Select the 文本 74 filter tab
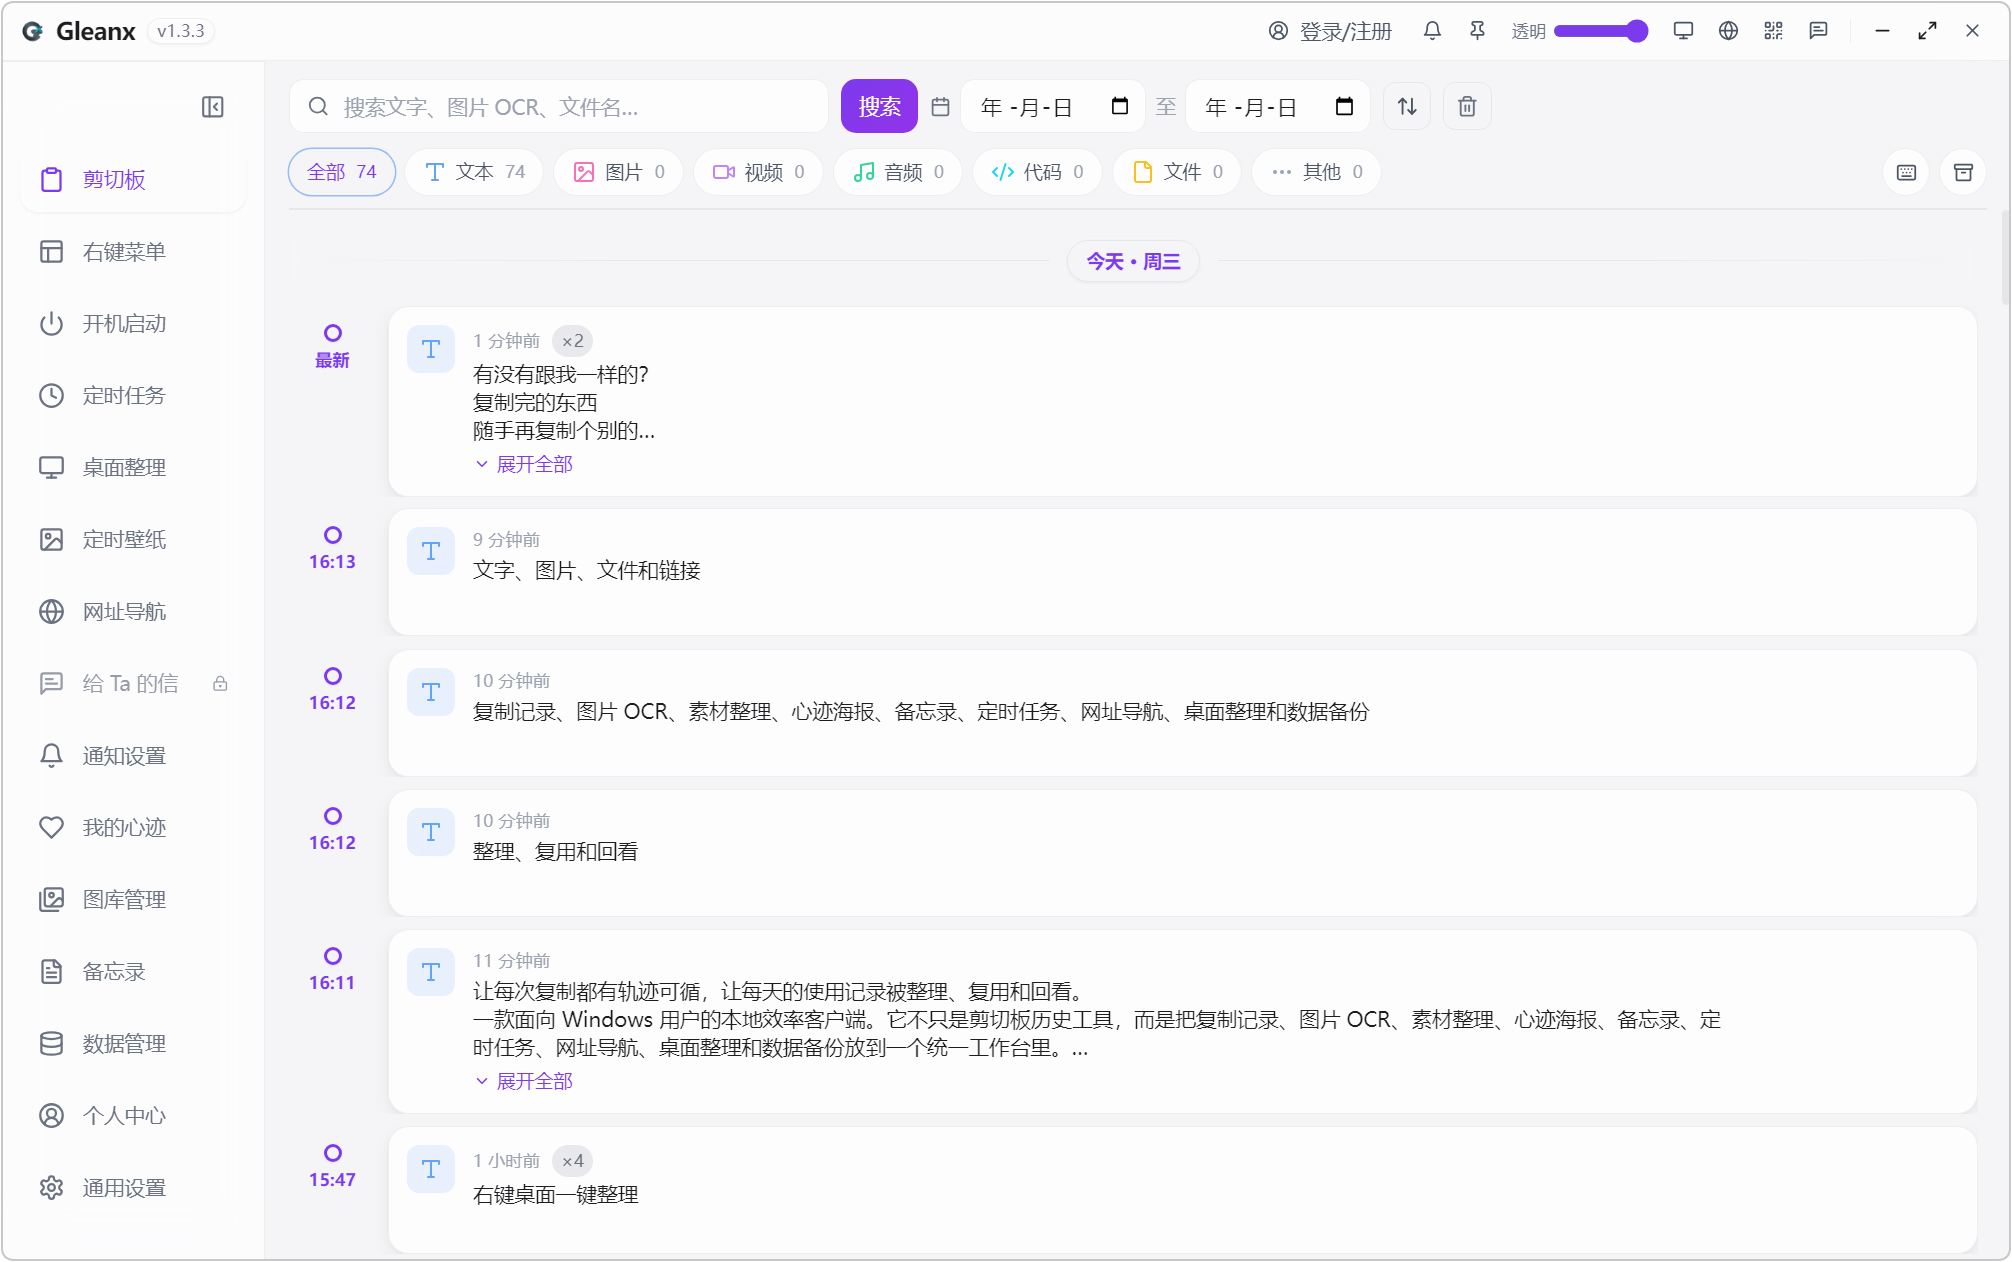The width and height of the screenshot is (2012, 1262). click(x=474, y=172)
